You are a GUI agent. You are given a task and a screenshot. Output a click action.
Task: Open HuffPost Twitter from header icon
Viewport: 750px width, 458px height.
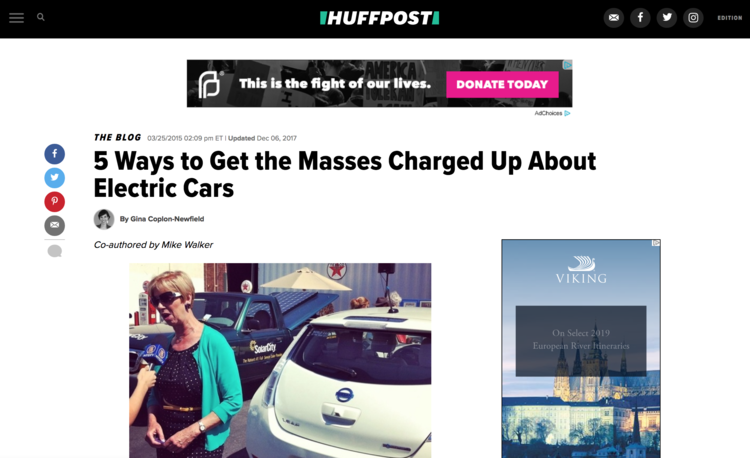pos(667,18)
